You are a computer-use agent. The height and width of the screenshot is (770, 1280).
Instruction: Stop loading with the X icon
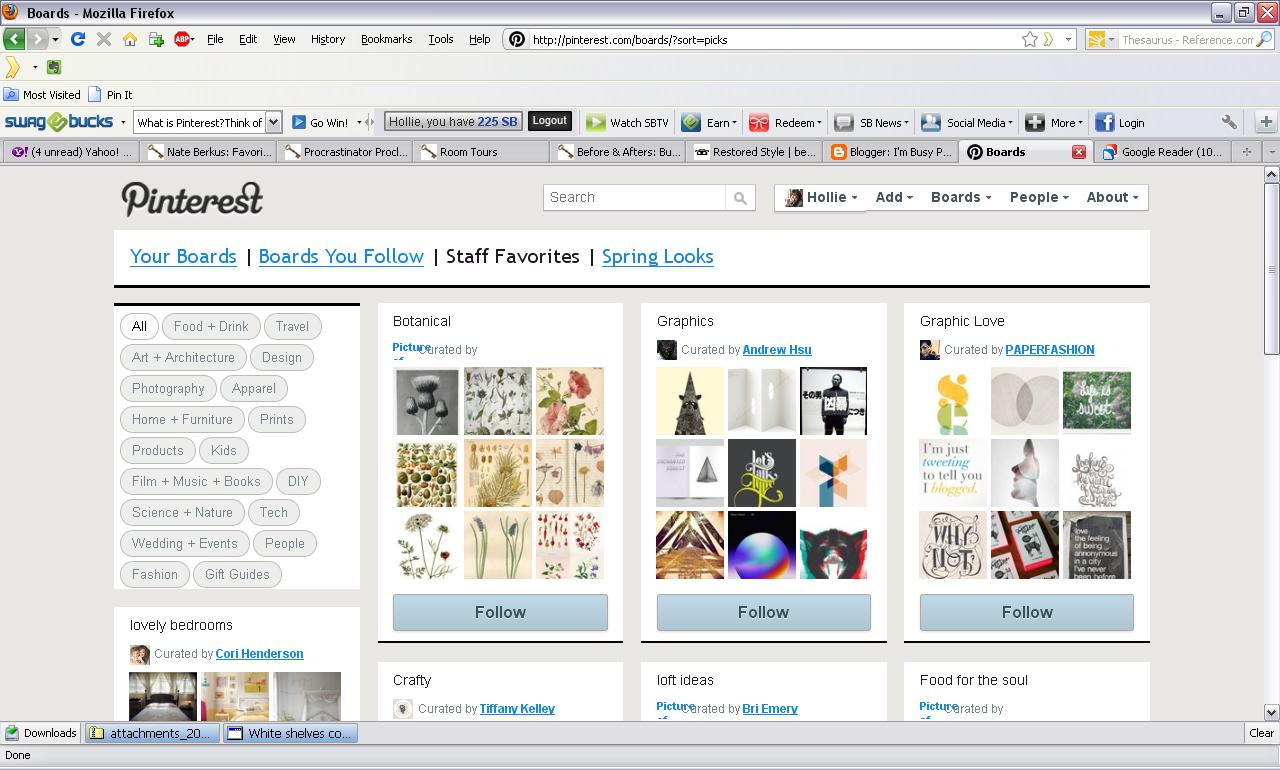pos(103,39)
